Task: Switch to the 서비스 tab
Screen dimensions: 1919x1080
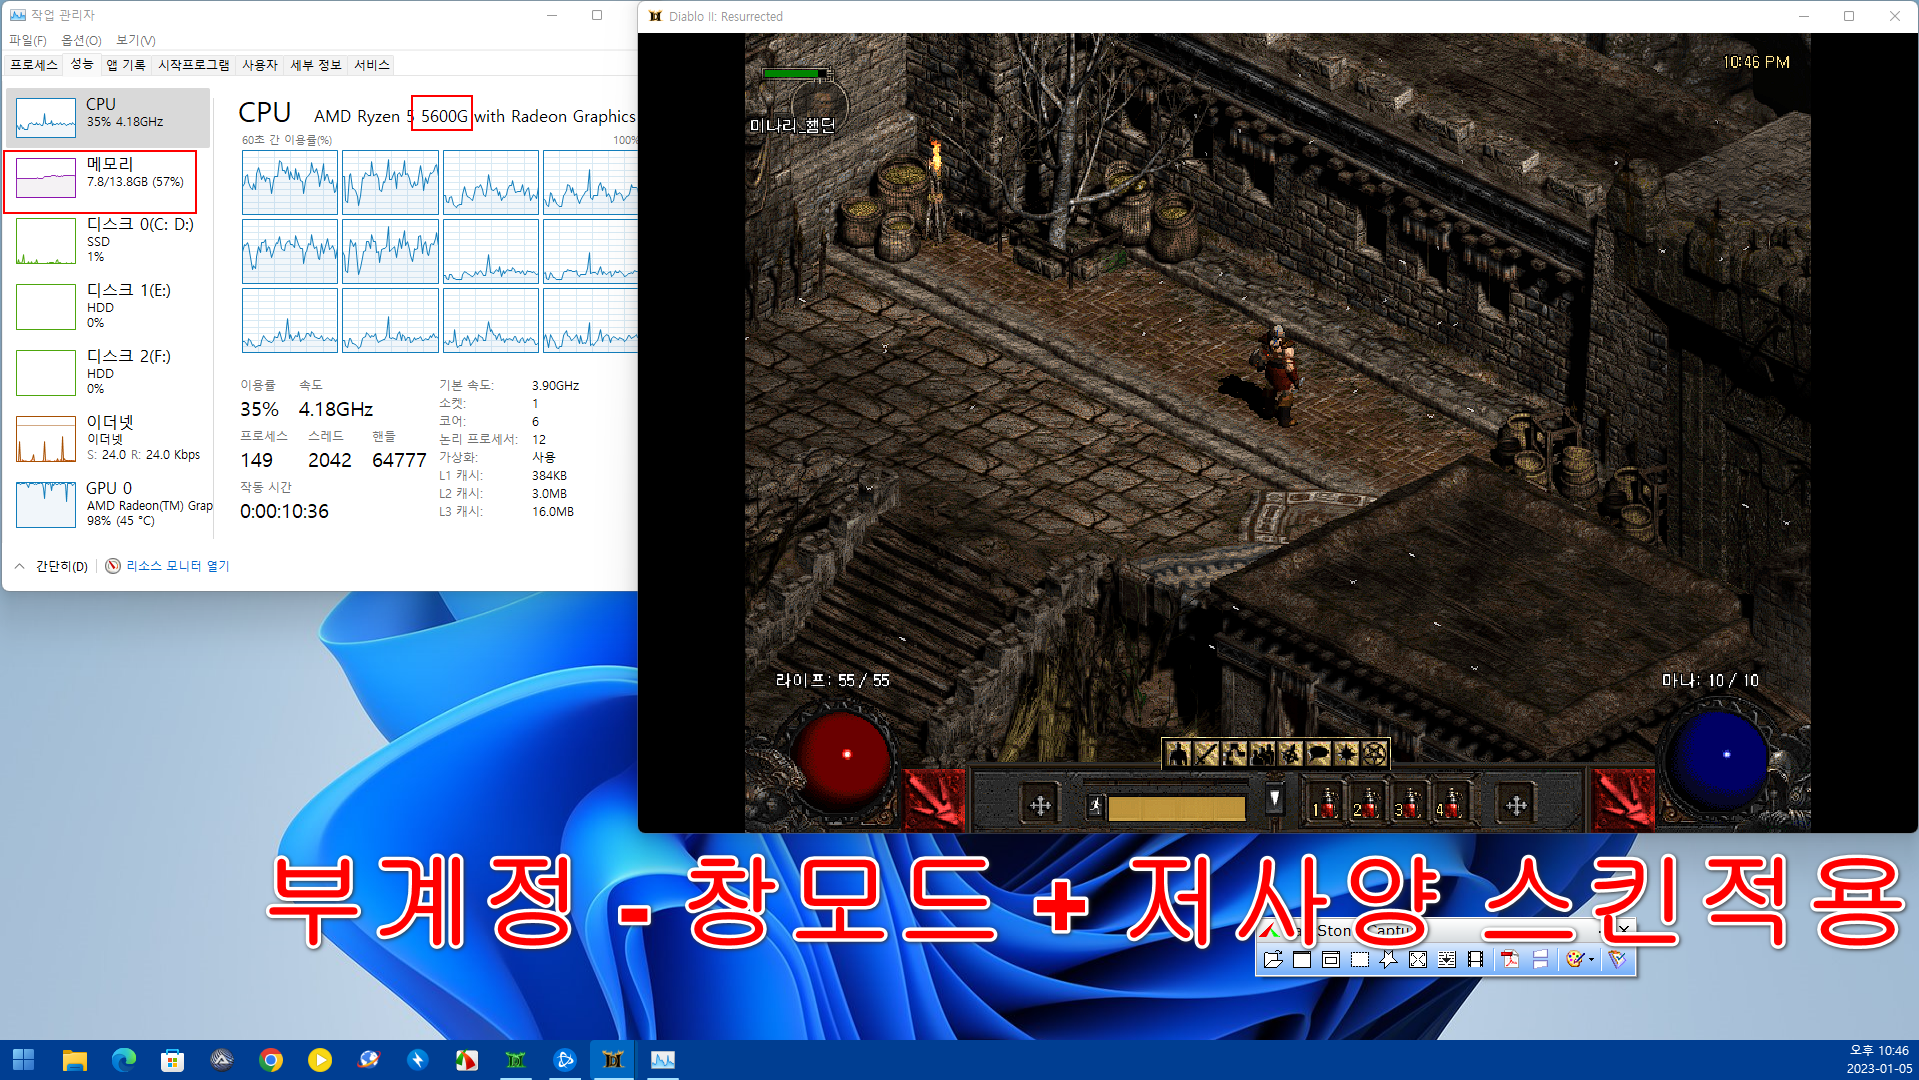Action: 372,65
